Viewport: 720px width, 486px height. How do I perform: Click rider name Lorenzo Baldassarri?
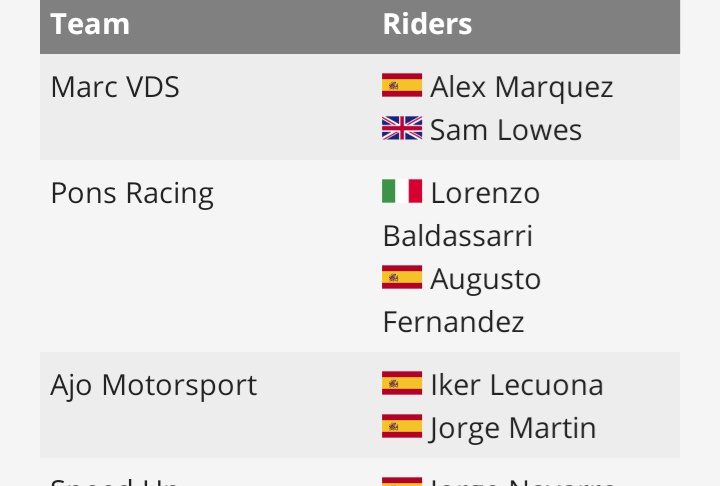point(484,193)
